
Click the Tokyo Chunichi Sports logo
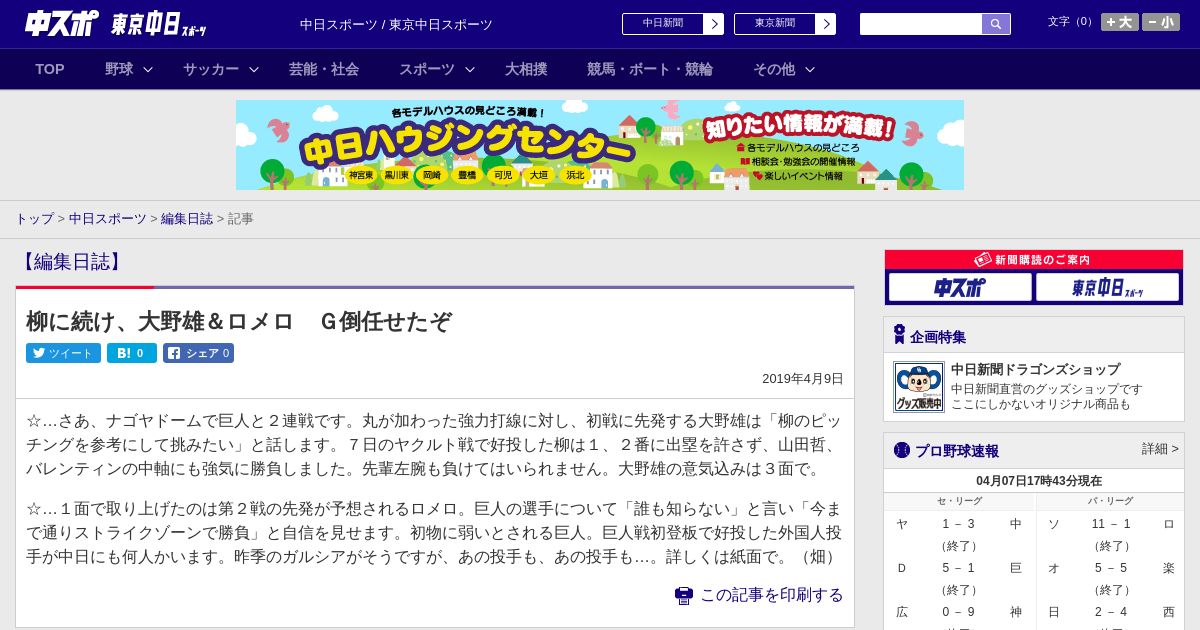pos(159,25)
